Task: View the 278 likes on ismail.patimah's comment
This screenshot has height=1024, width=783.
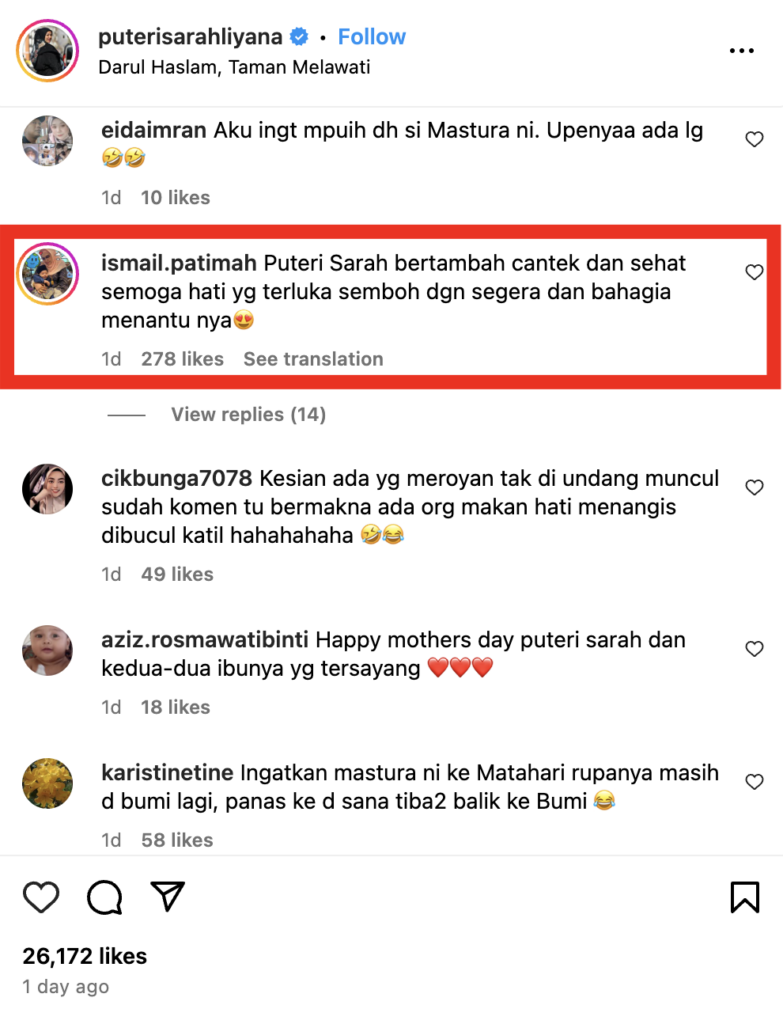Action: point(182,359)
